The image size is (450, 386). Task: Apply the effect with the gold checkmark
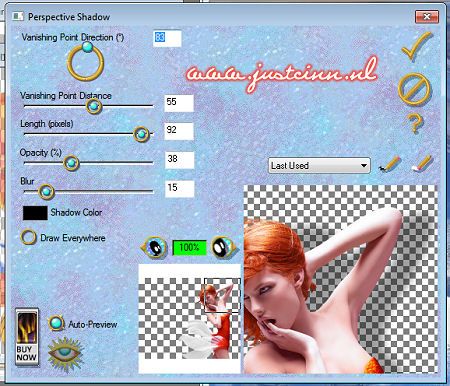[417, 47]
